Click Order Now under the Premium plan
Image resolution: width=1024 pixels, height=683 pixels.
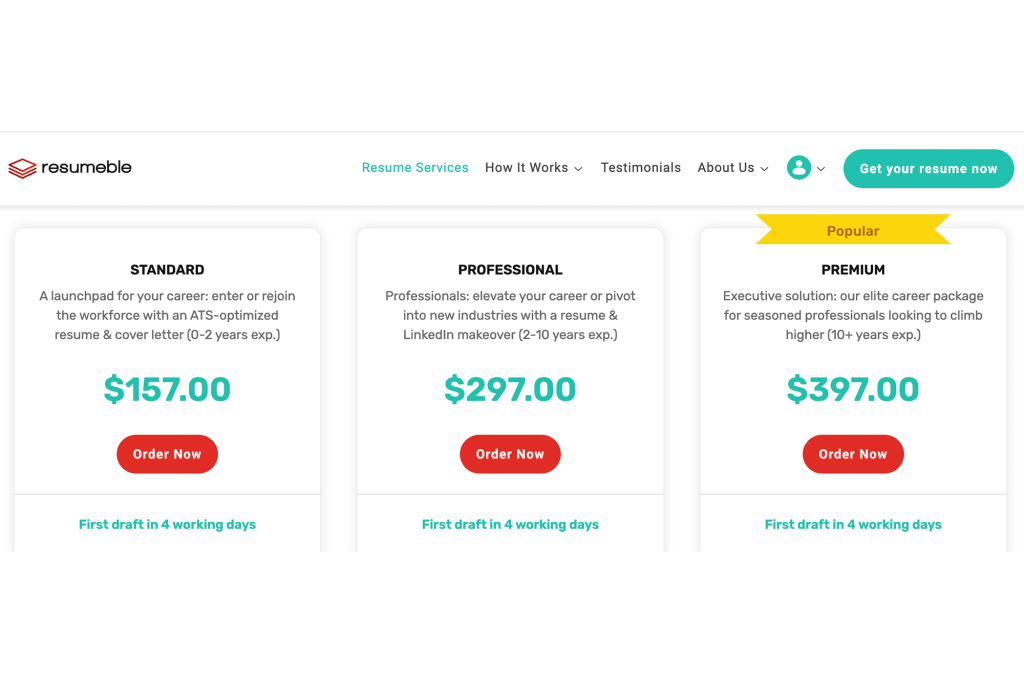pyautogui.click(x=853, y=454)
